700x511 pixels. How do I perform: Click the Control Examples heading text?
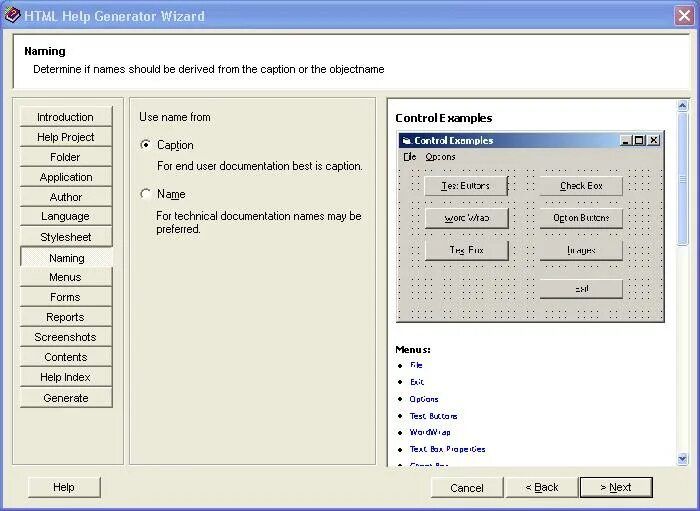(x=444, y=118)
